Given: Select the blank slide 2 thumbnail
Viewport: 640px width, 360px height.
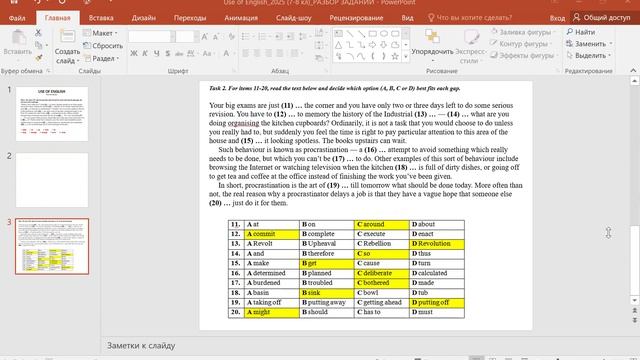Looking at the screenshot, I should tap(52, 180).
